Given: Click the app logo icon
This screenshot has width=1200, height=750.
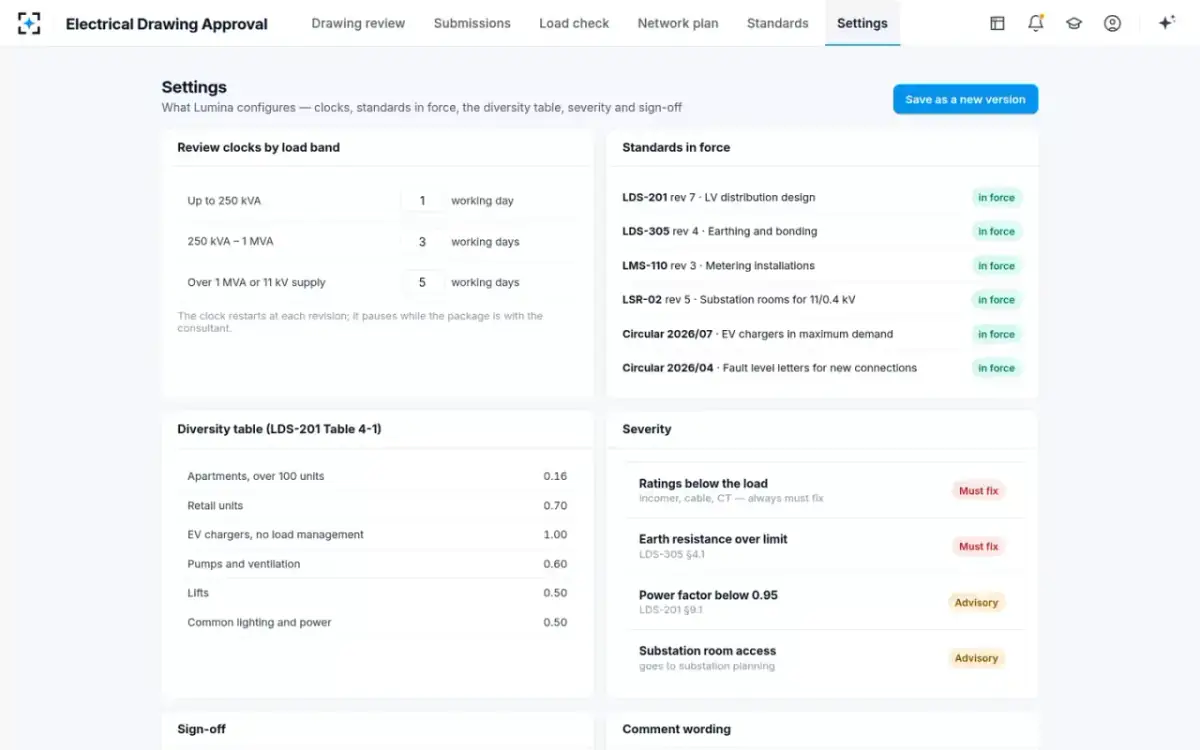Looking at the screenshot, I should pos(29,23).
